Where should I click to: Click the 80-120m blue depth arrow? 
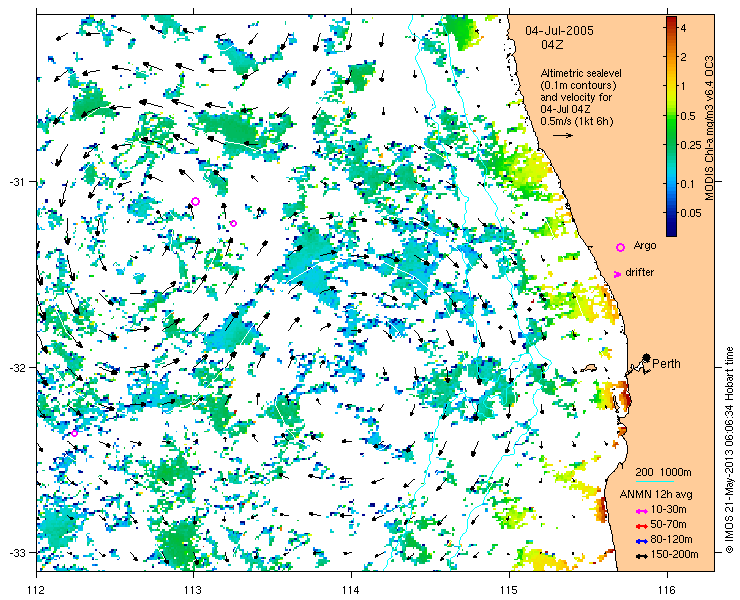[641, 541]
